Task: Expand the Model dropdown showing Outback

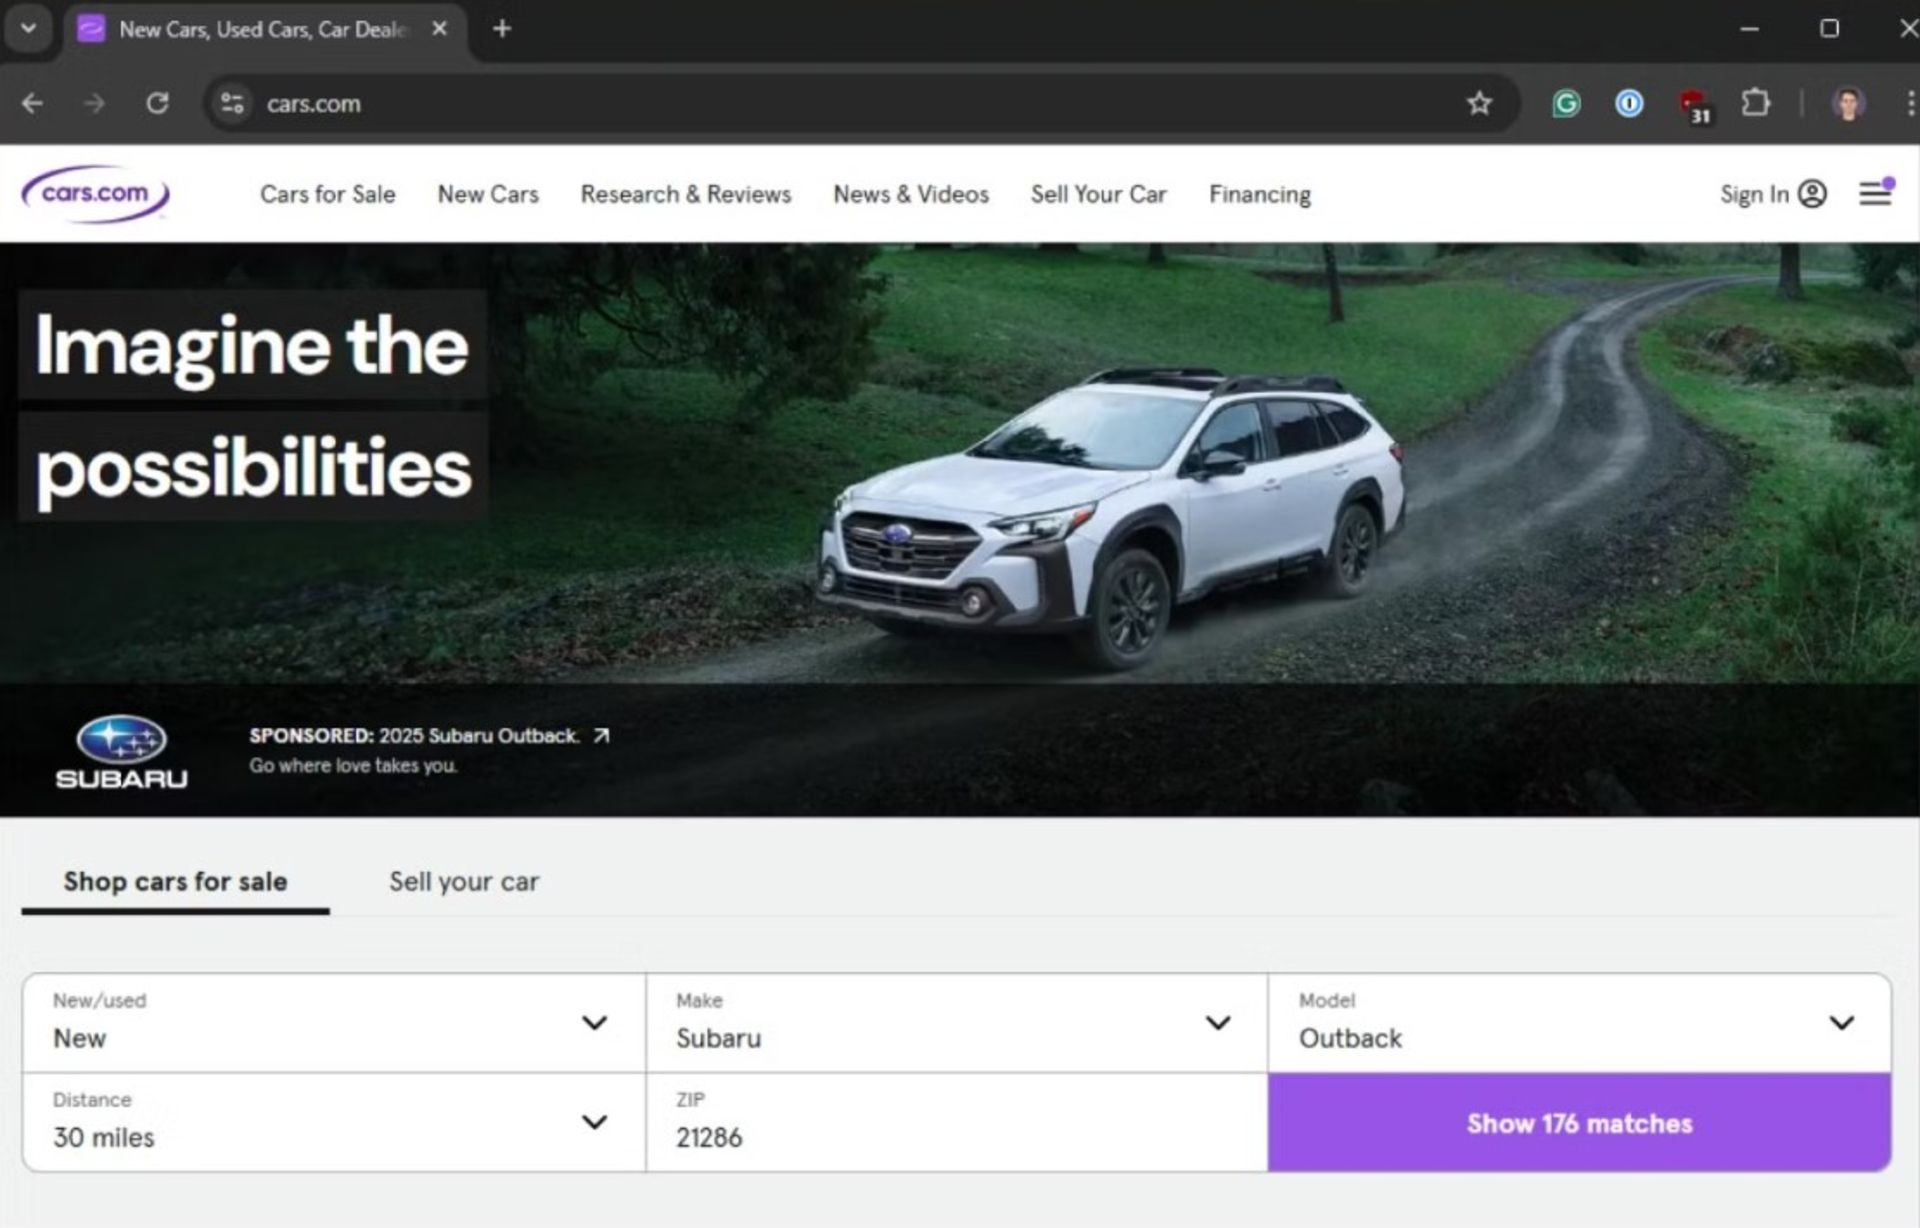Action: click(1579, 1023)
